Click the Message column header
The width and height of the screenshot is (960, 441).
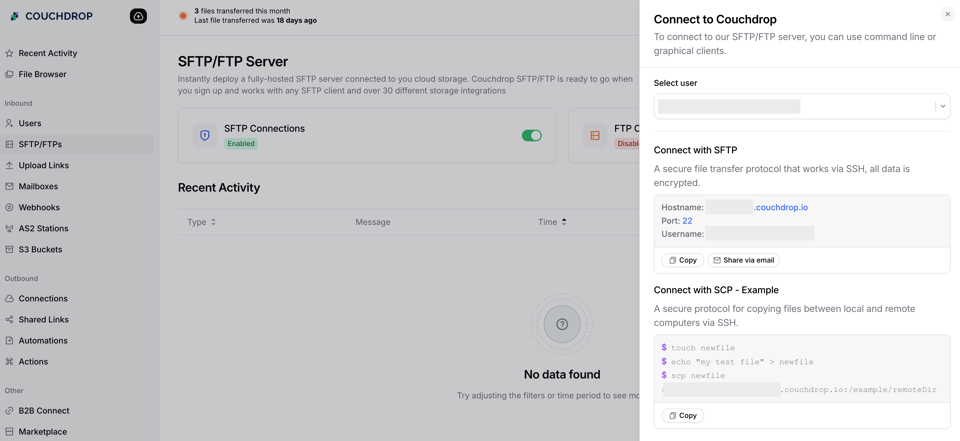373,222
